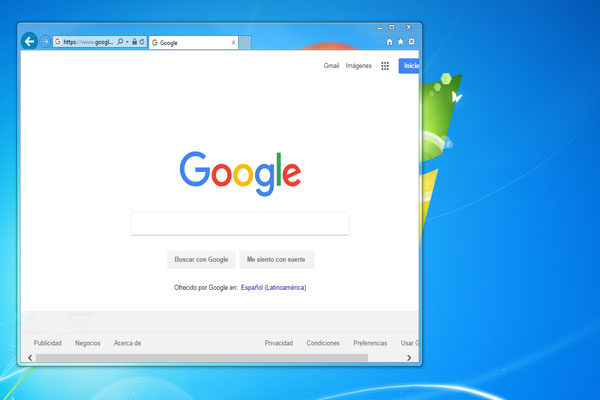The height and width of the screenshot is (400, 600).
Task: Click the search magnifier in address bar
Action: click(x=120, y=42)
